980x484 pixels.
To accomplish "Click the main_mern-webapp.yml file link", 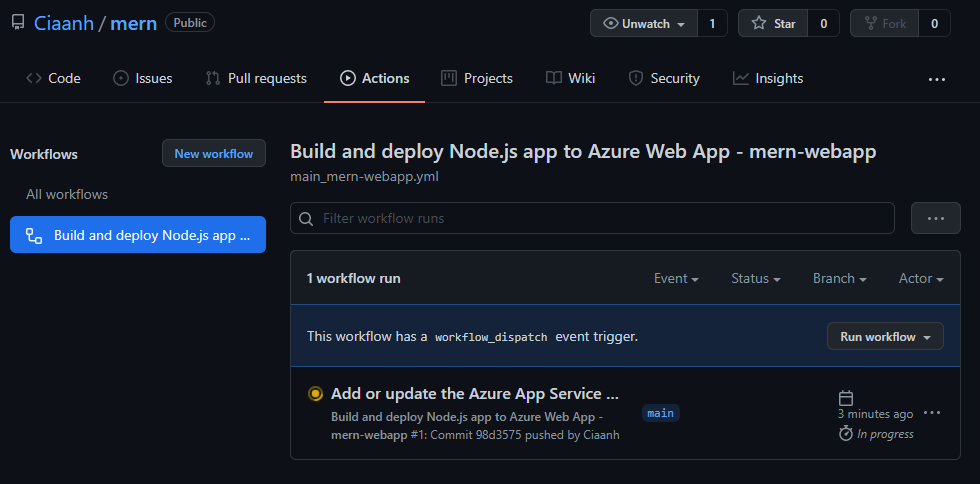I will [x=364, y=176].
